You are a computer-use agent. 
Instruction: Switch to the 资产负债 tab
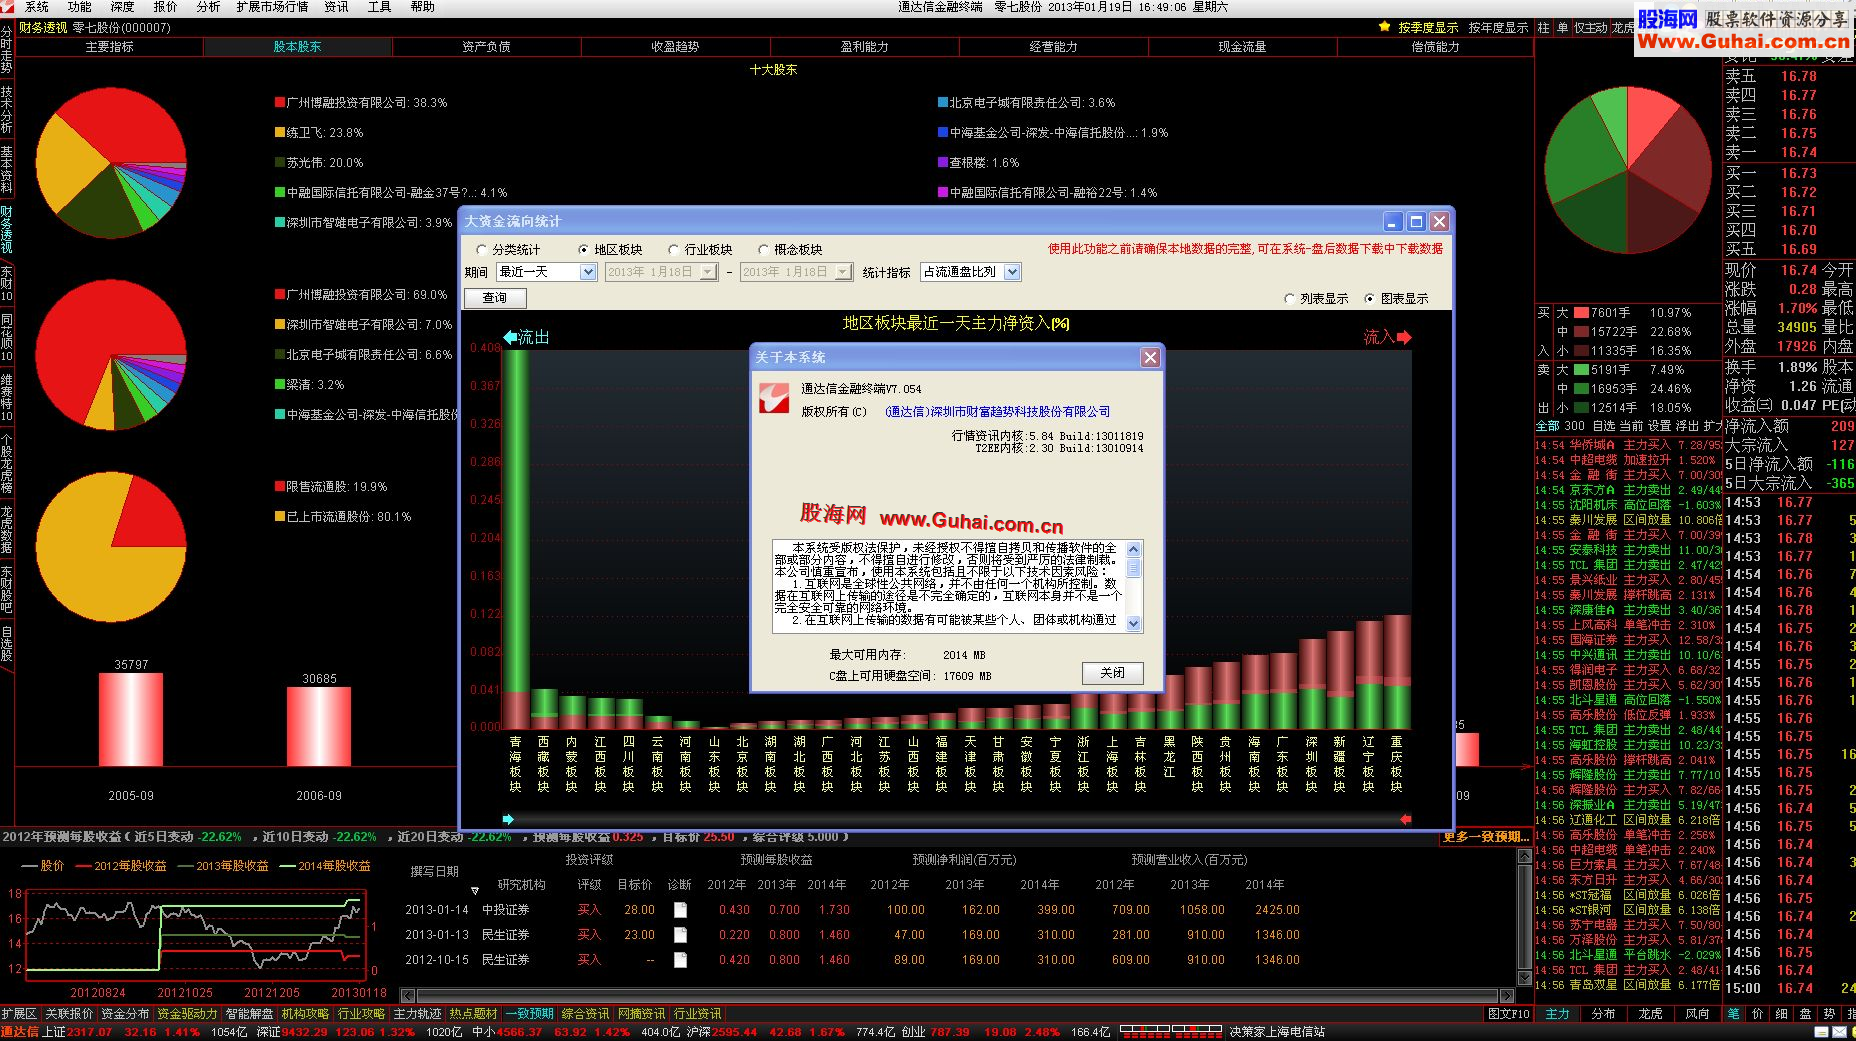click(x=486, y=47)
